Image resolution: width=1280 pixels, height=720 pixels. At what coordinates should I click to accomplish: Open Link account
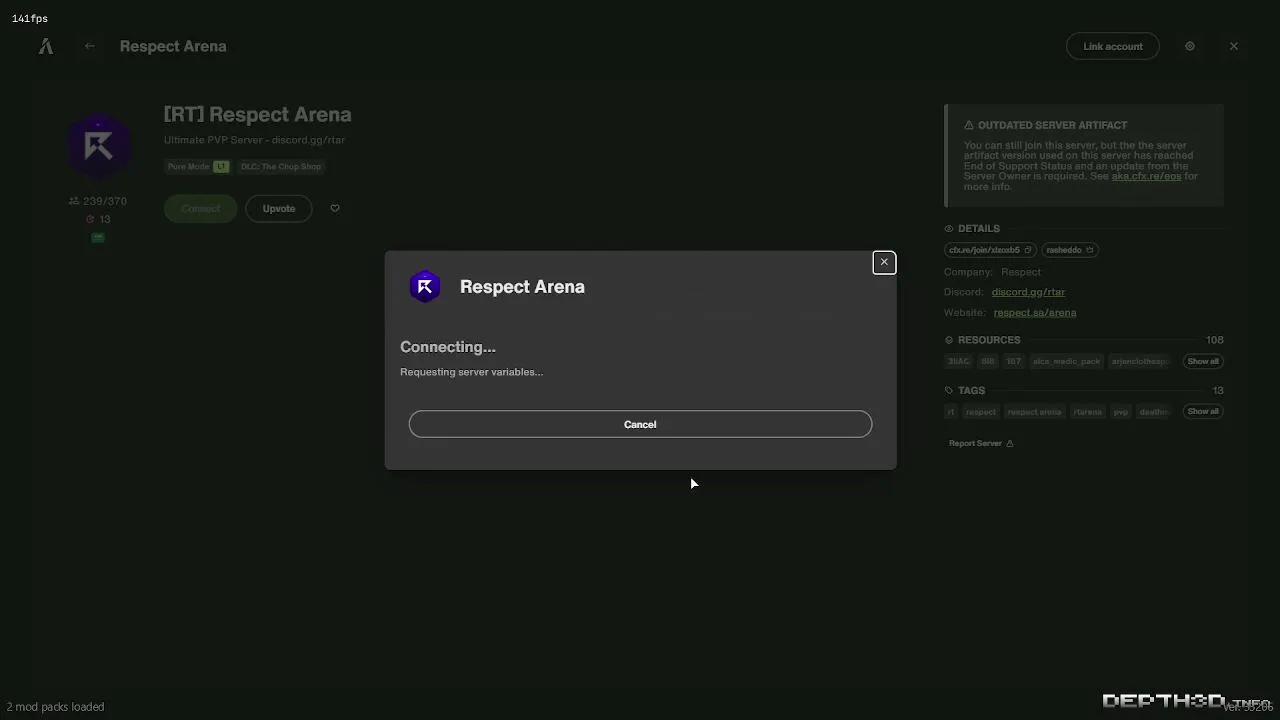coord(1112,46)
